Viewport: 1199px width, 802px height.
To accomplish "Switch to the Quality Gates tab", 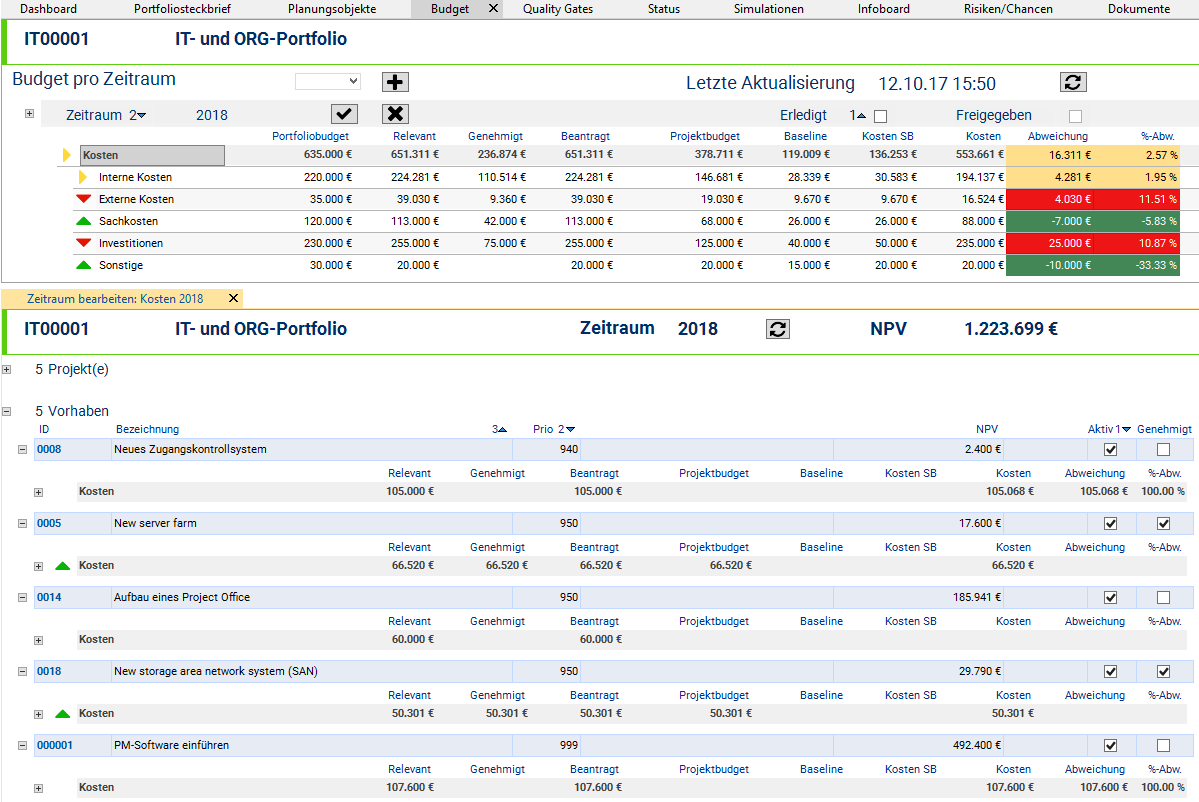I will point(557,9).
